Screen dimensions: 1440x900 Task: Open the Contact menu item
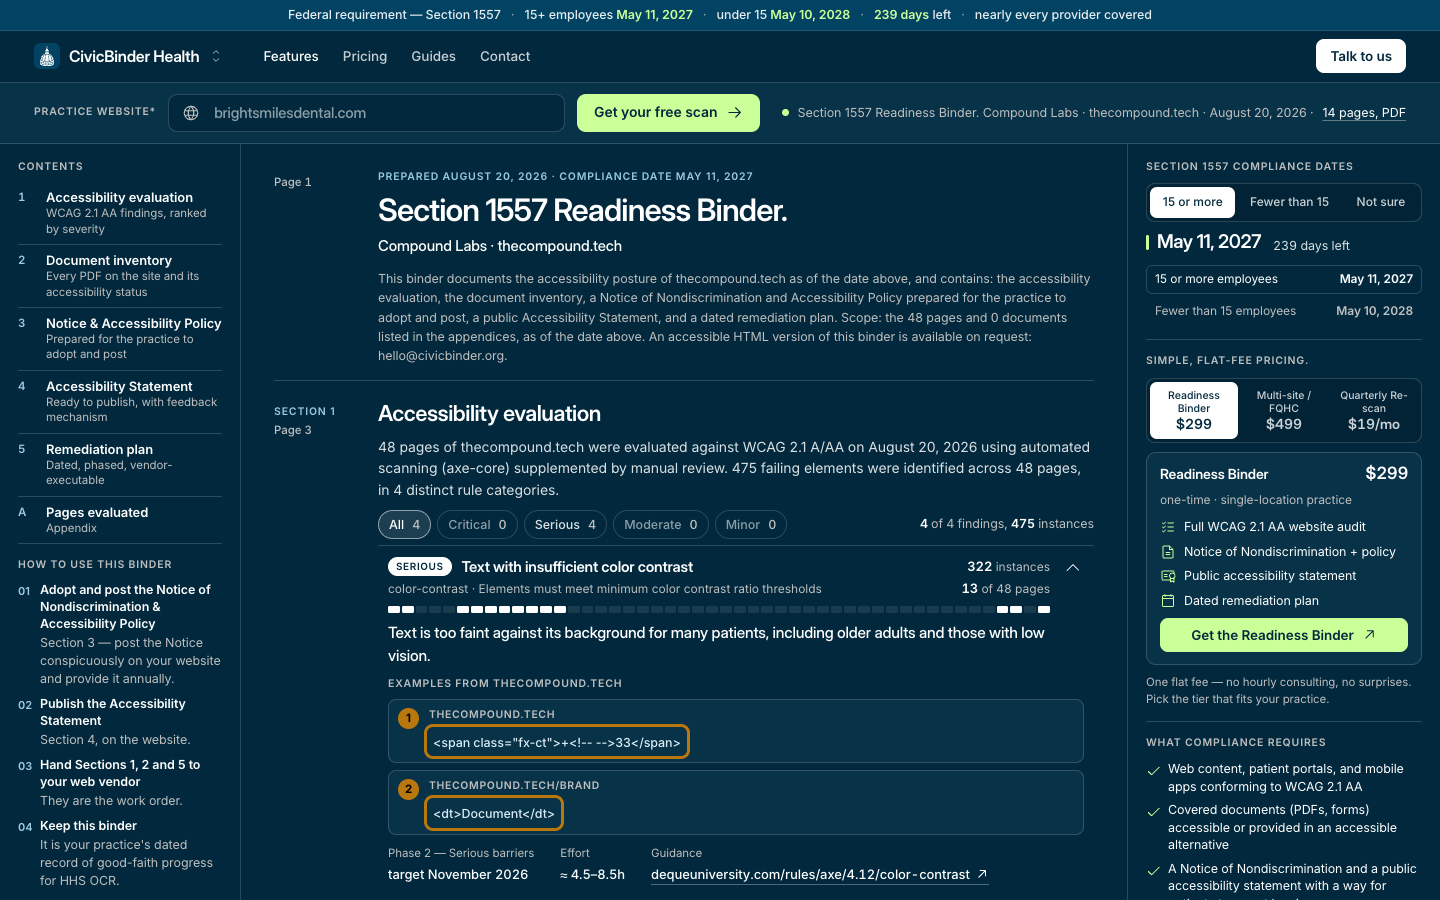(505, 56)
